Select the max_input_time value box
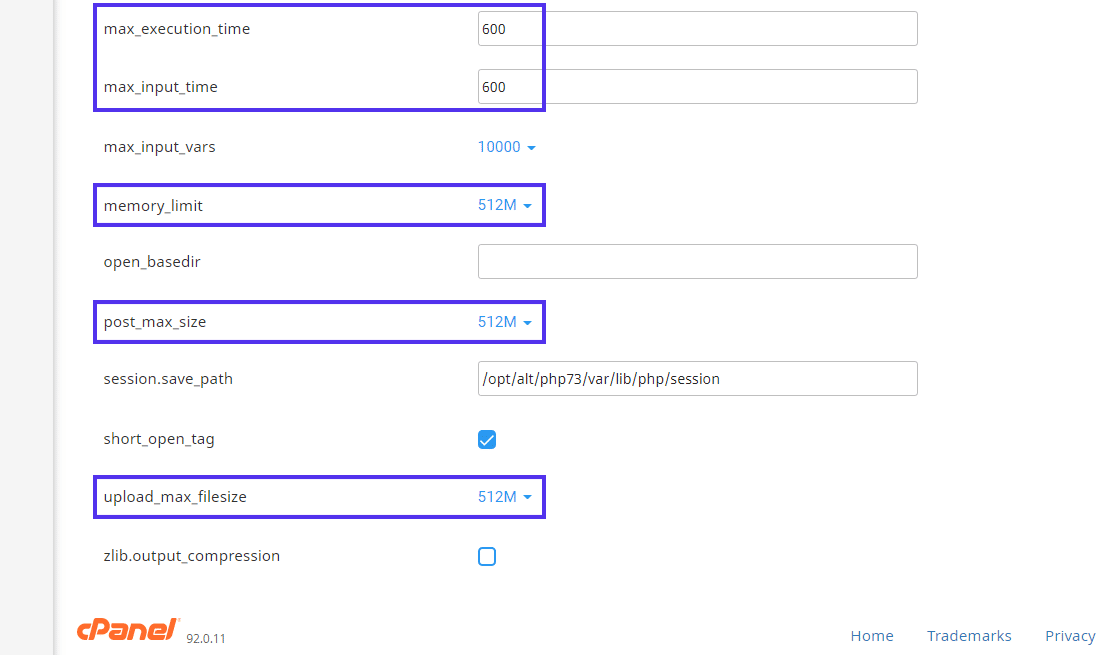 697,86
